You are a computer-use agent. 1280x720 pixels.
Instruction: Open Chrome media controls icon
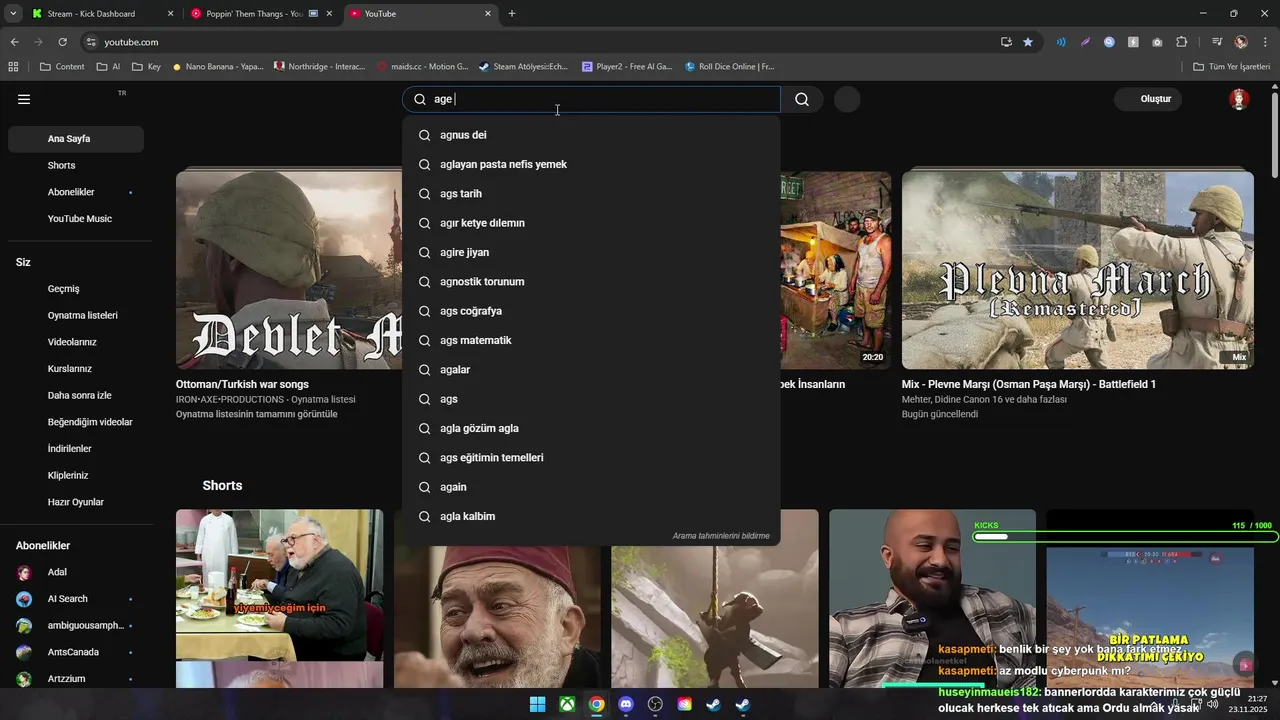[x=1217, y=42]
